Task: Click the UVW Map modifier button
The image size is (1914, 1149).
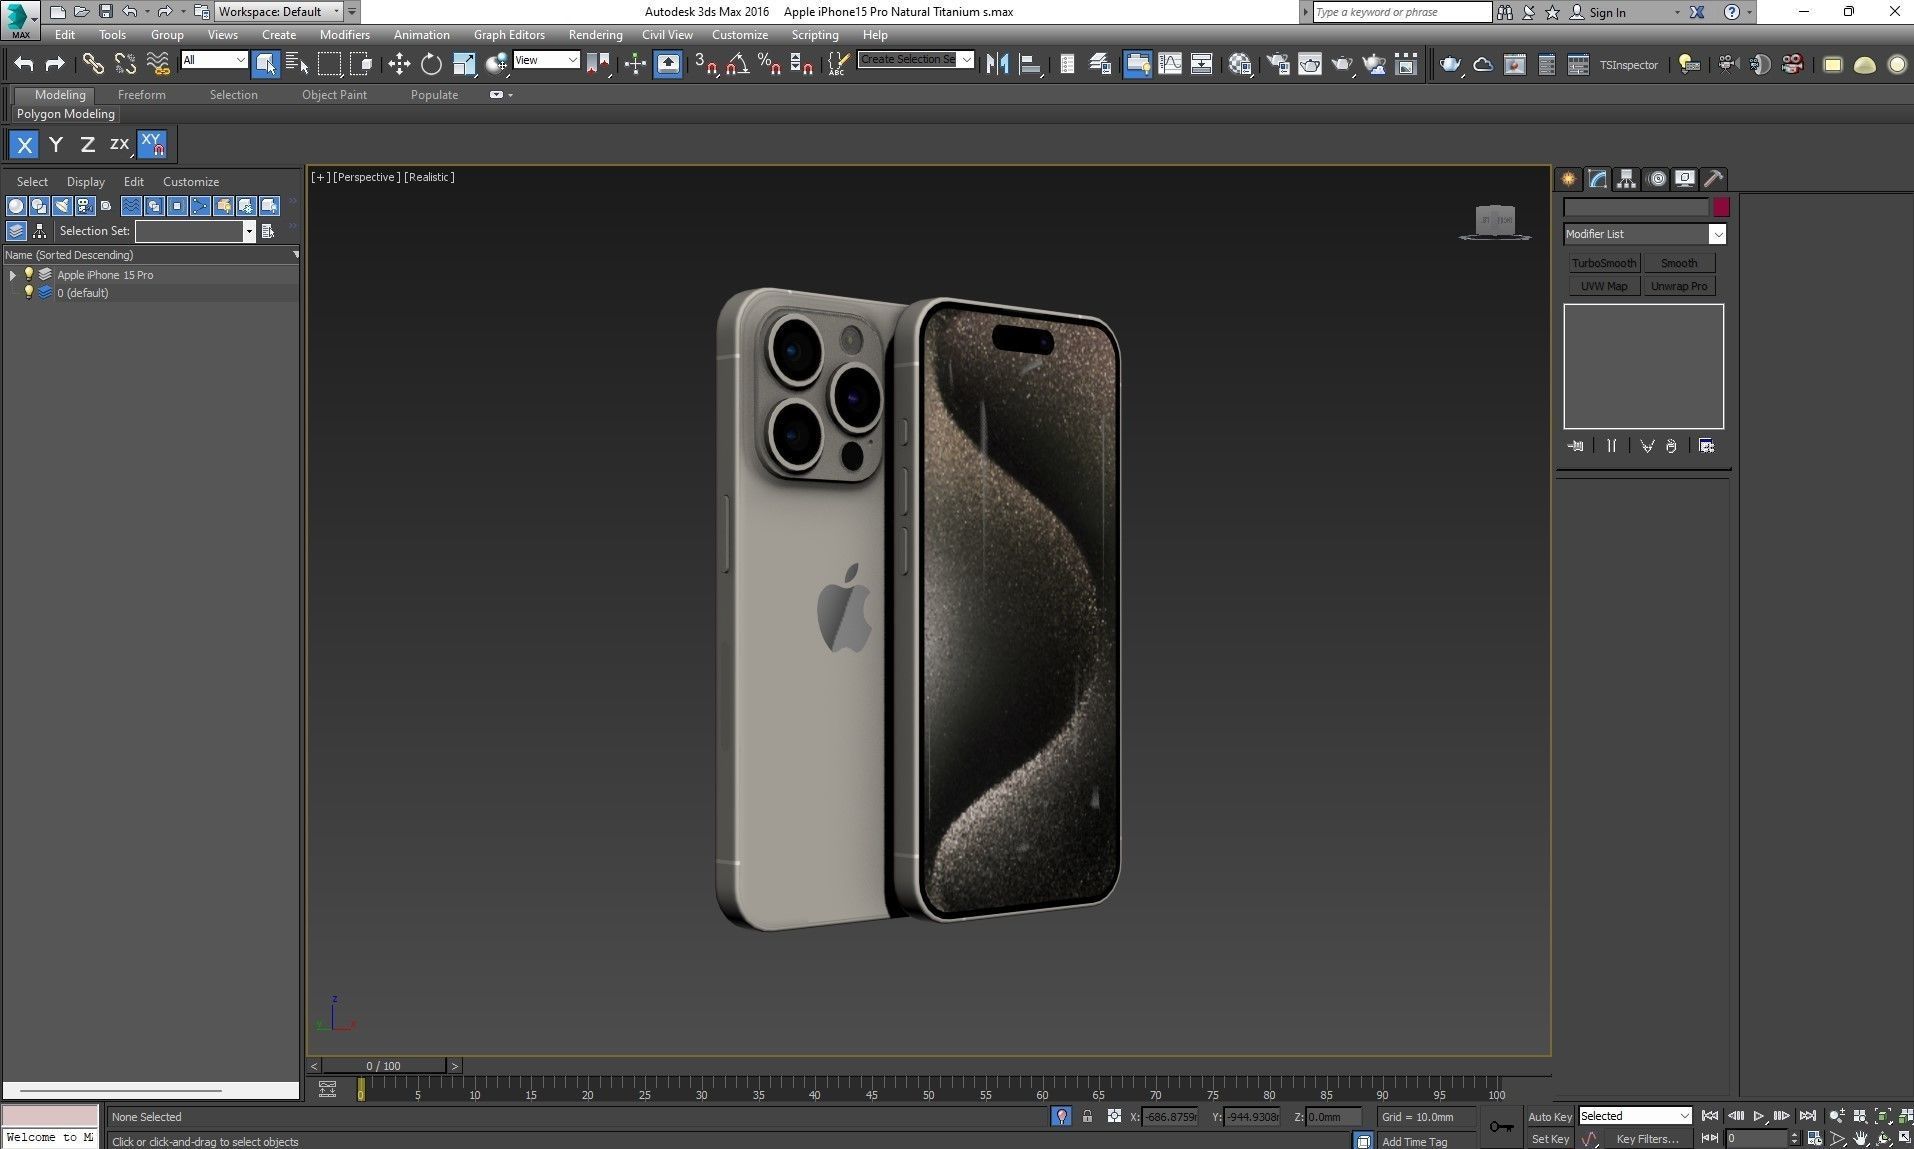Action: (x=1604, y=286)
